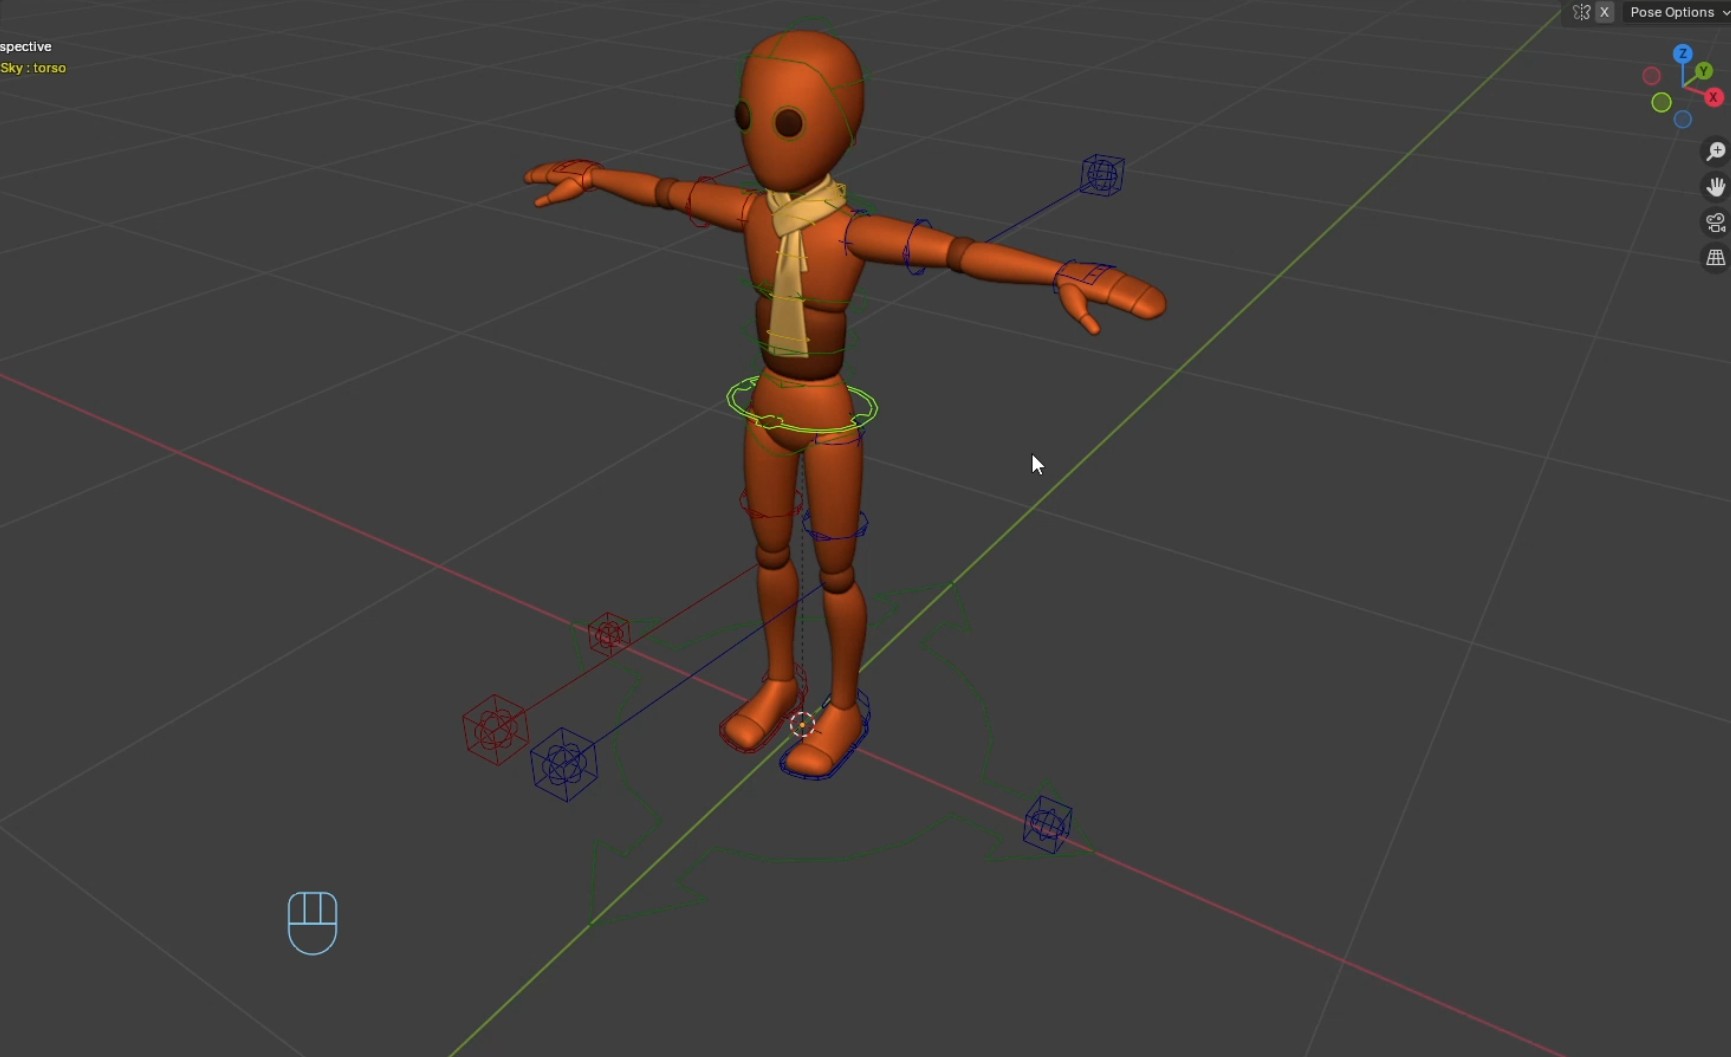This screenshot has height=1057, width=1731.
Task: Click the green Y axis gizmo ball
Action: pos(1702,72)
